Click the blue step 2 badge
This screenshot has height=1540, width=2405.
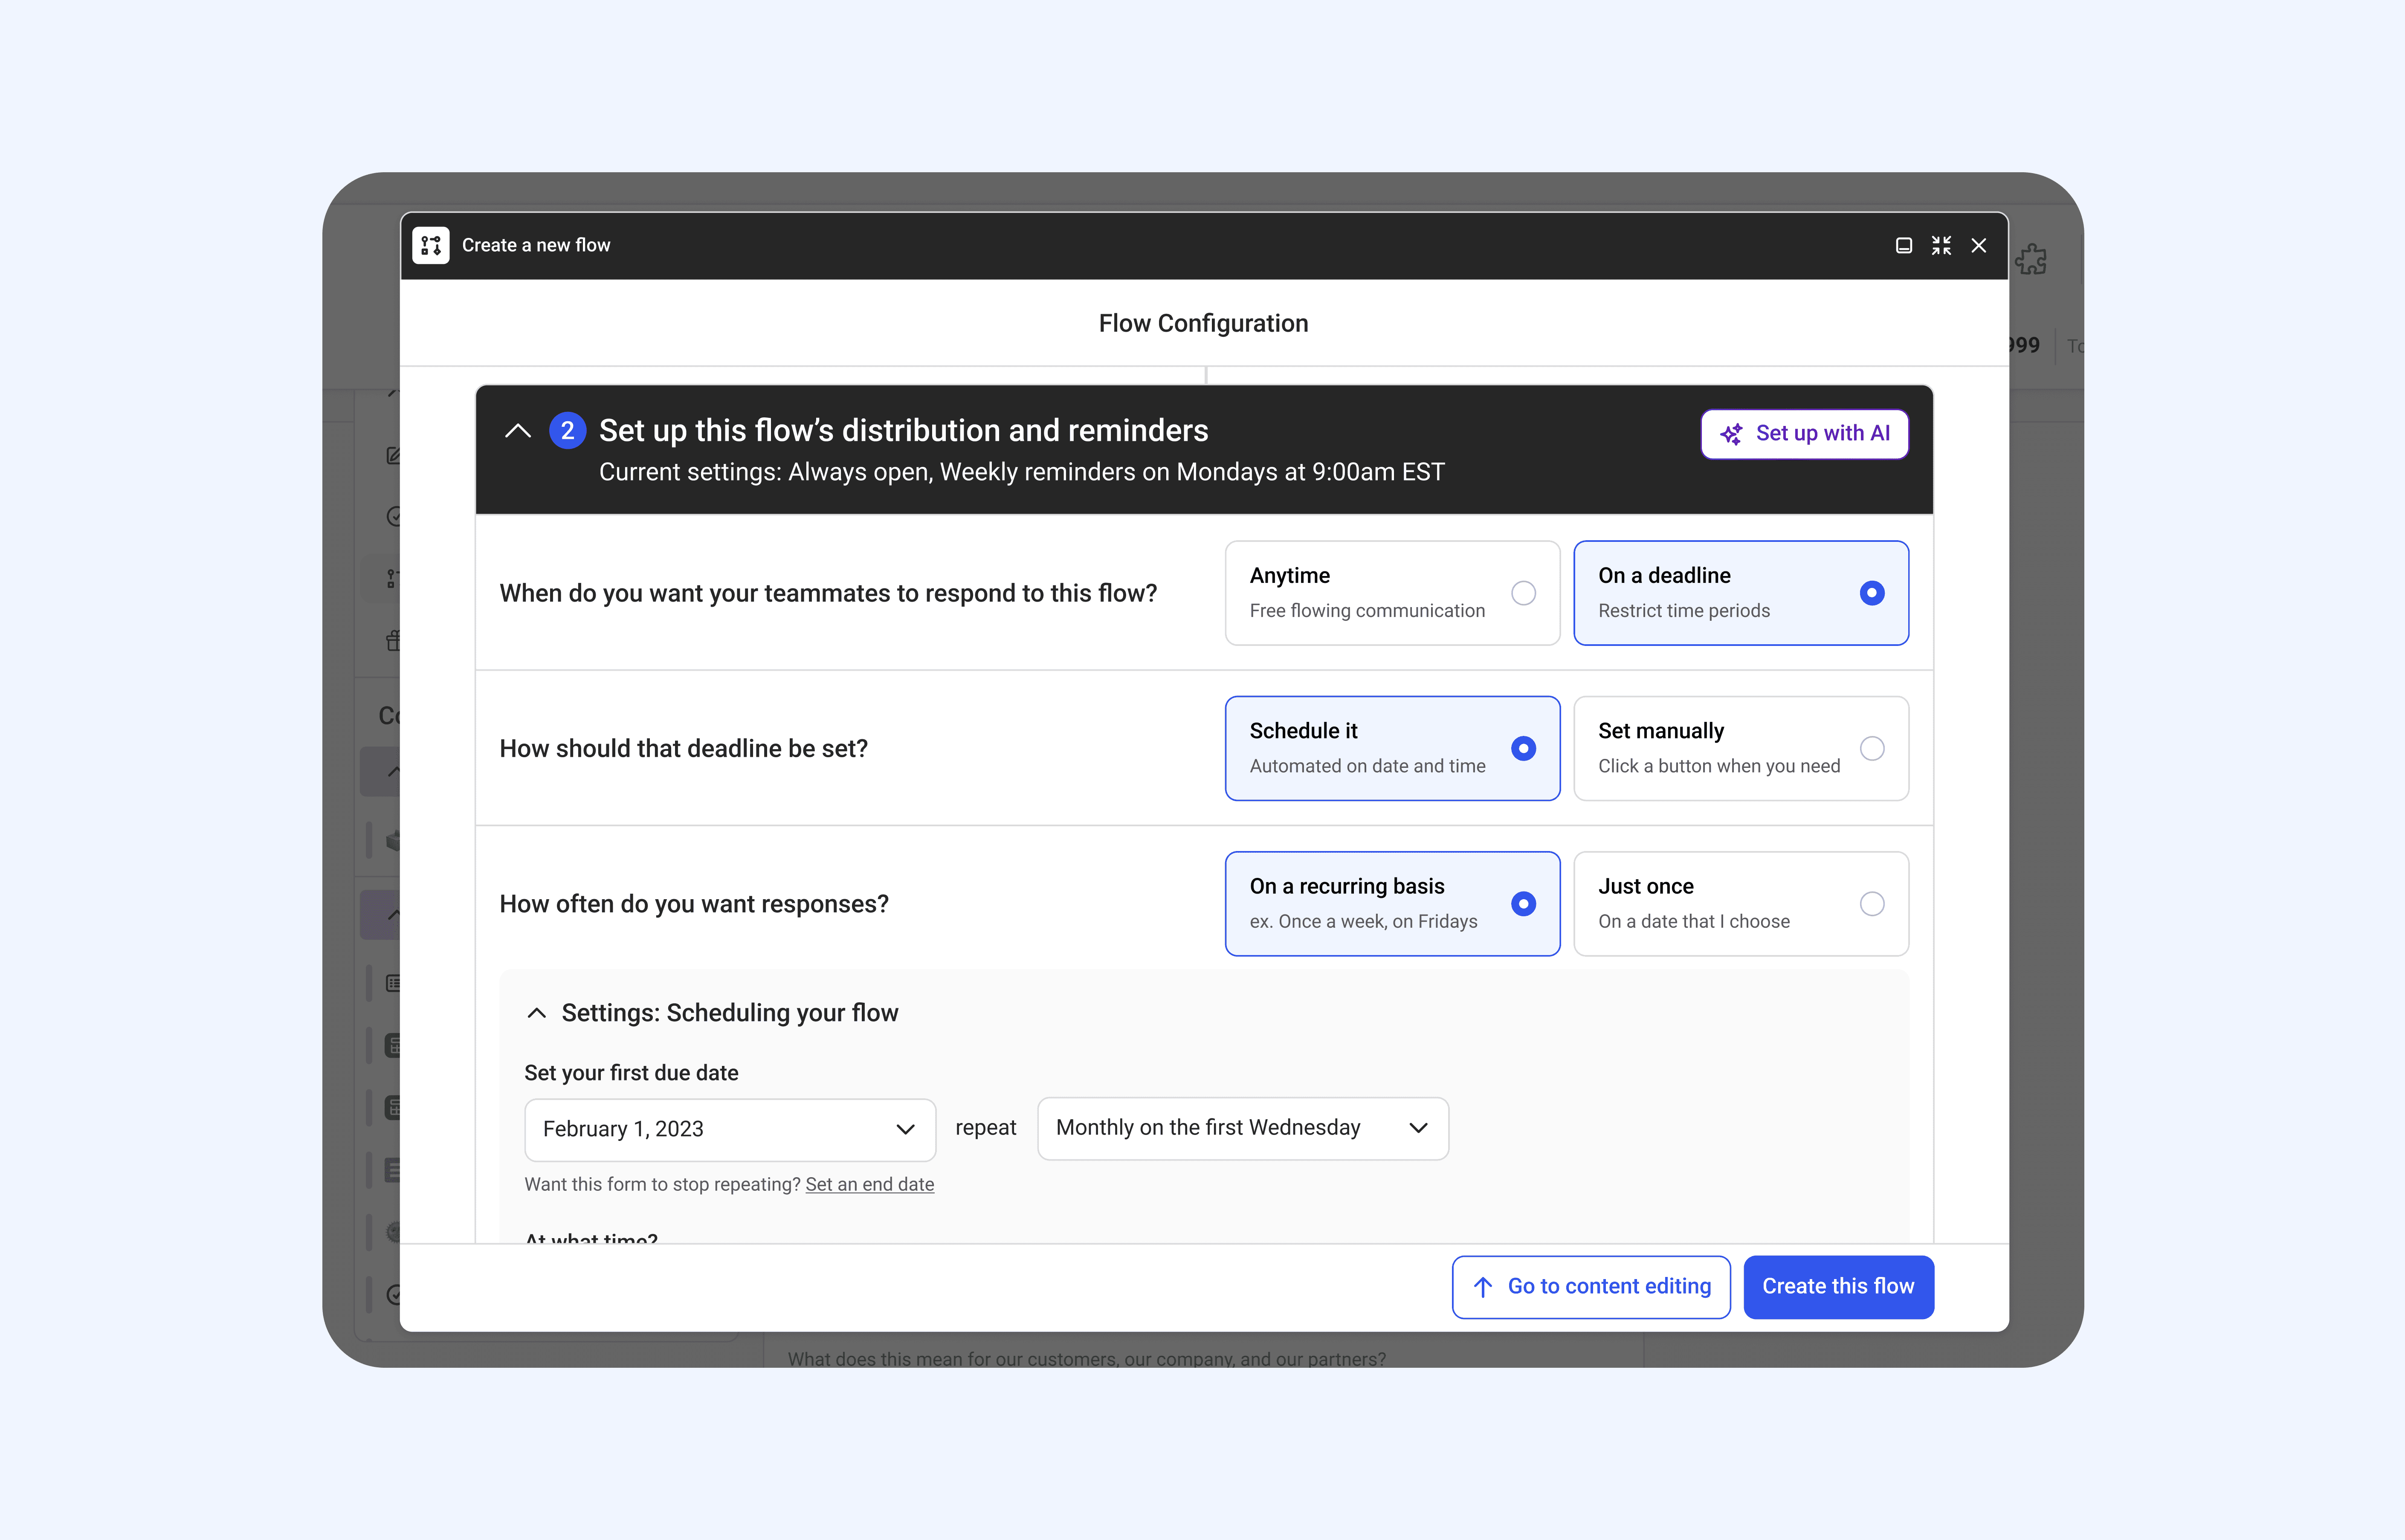567,431
